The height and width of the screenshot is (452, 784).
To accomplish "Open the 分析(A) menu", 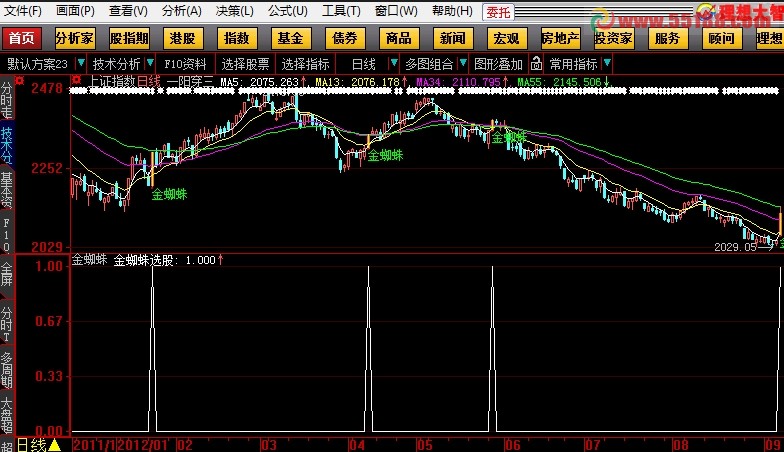I will (180, 11).
